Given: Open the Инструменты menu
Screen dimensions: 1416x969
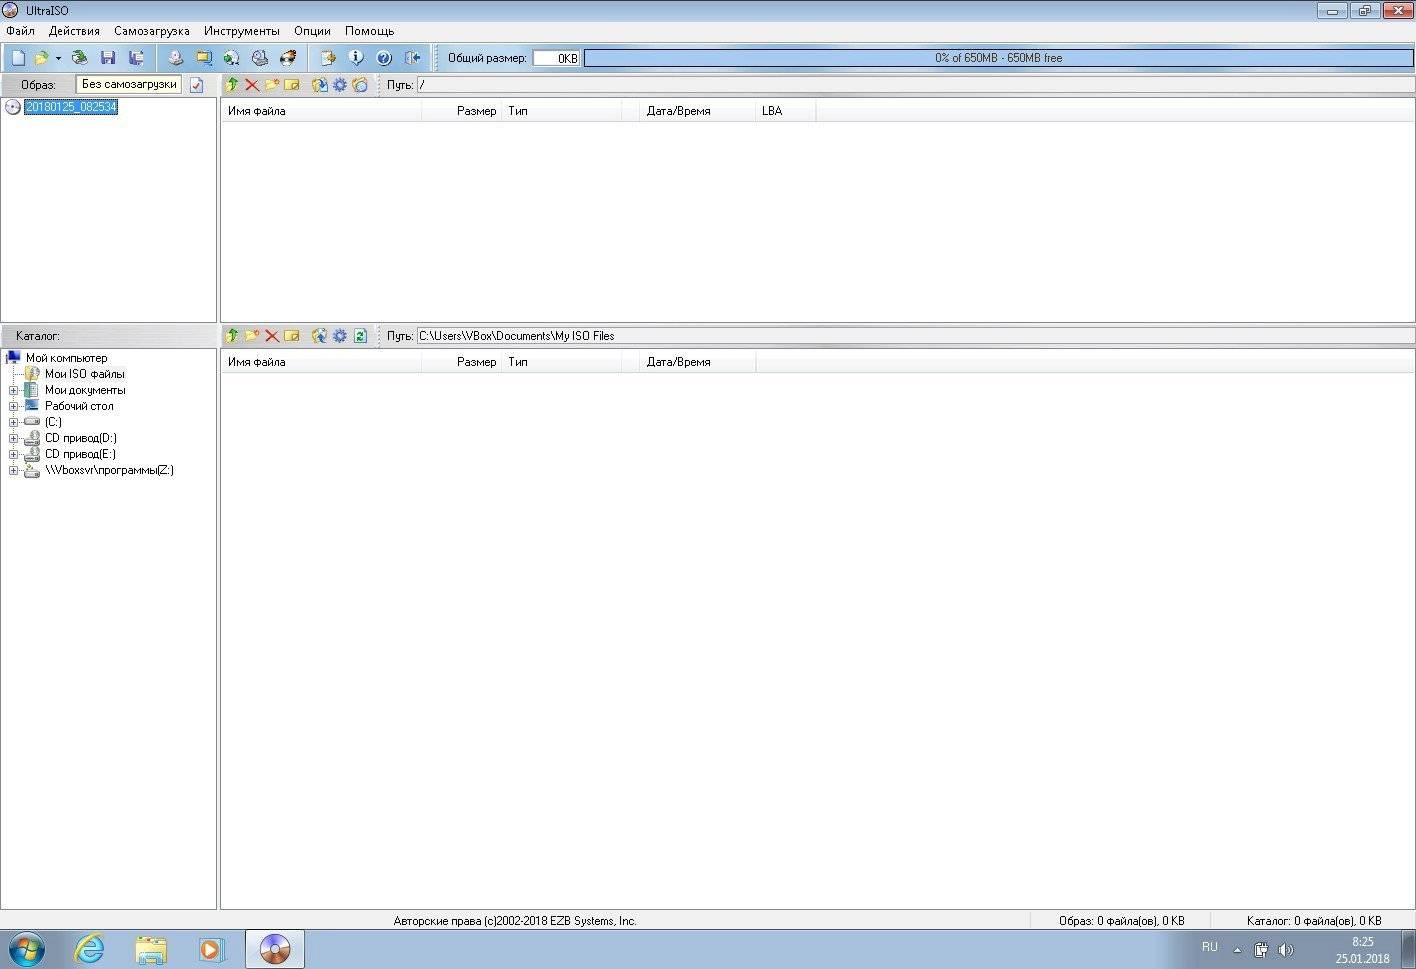Looking at the screenshot, I should coord(242,31).
